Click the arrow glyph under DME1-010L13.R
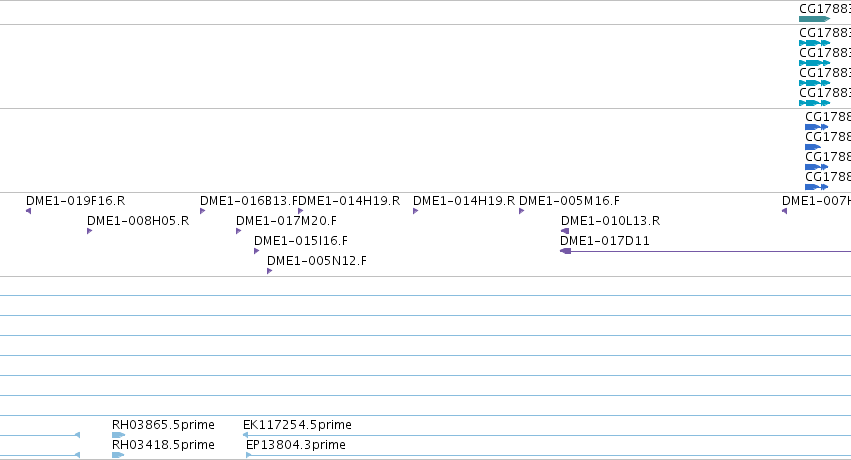Screen dimensions: 851x460 point(565,231)
